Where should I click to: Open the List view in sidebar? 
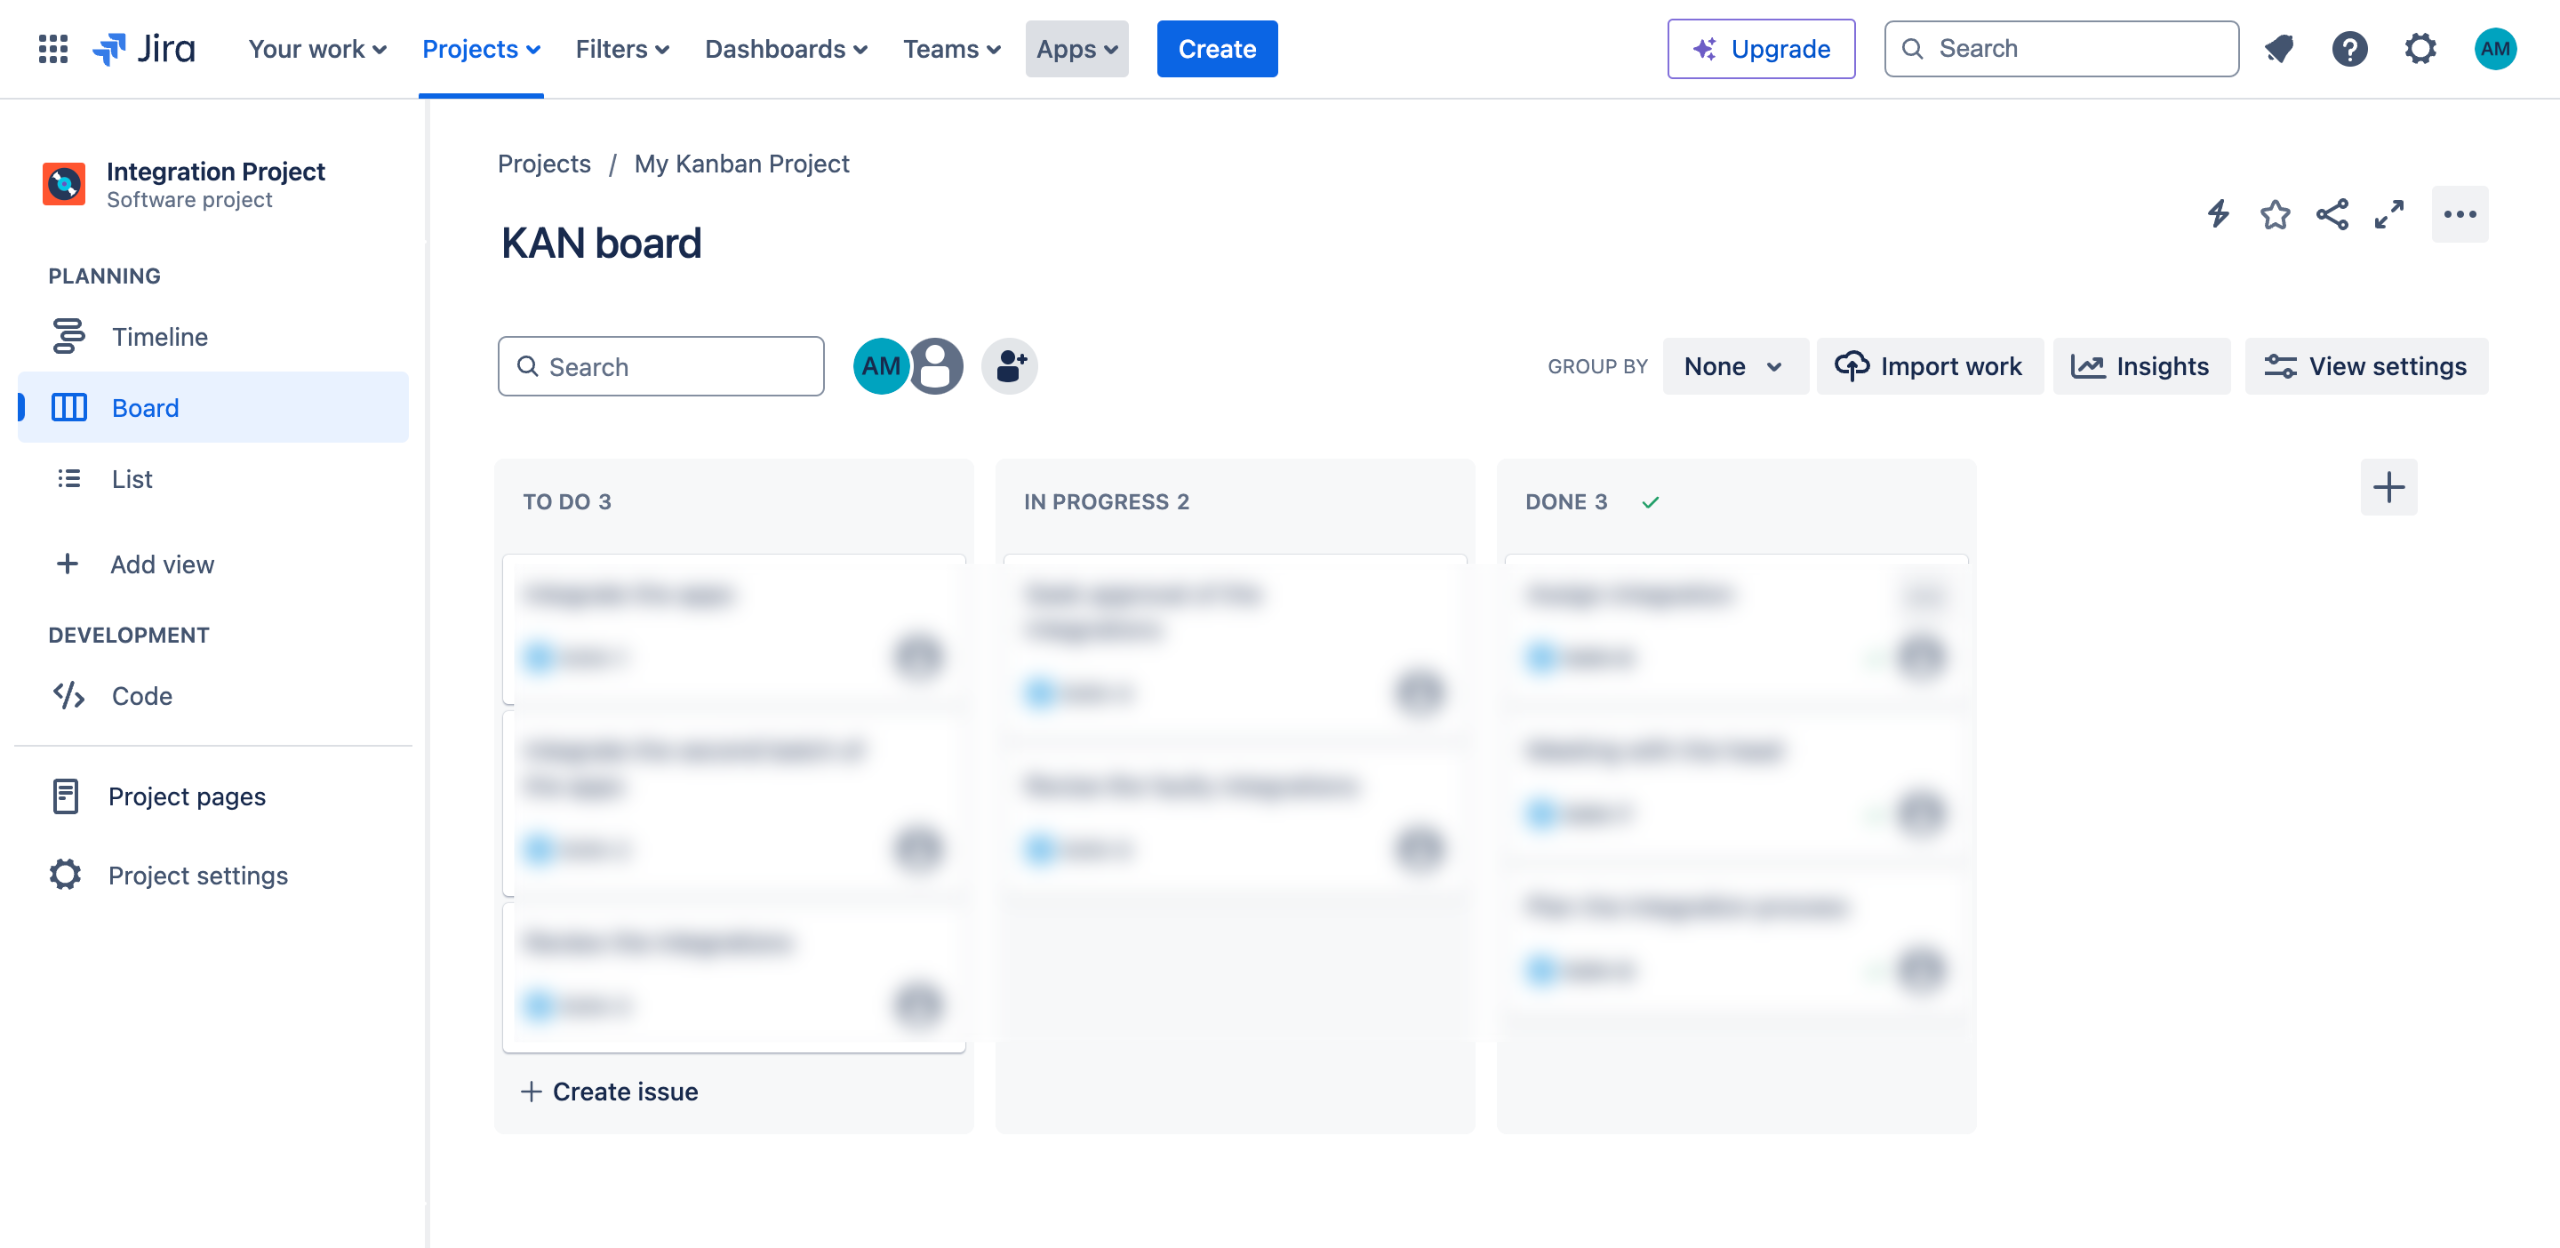coord(132,479)
